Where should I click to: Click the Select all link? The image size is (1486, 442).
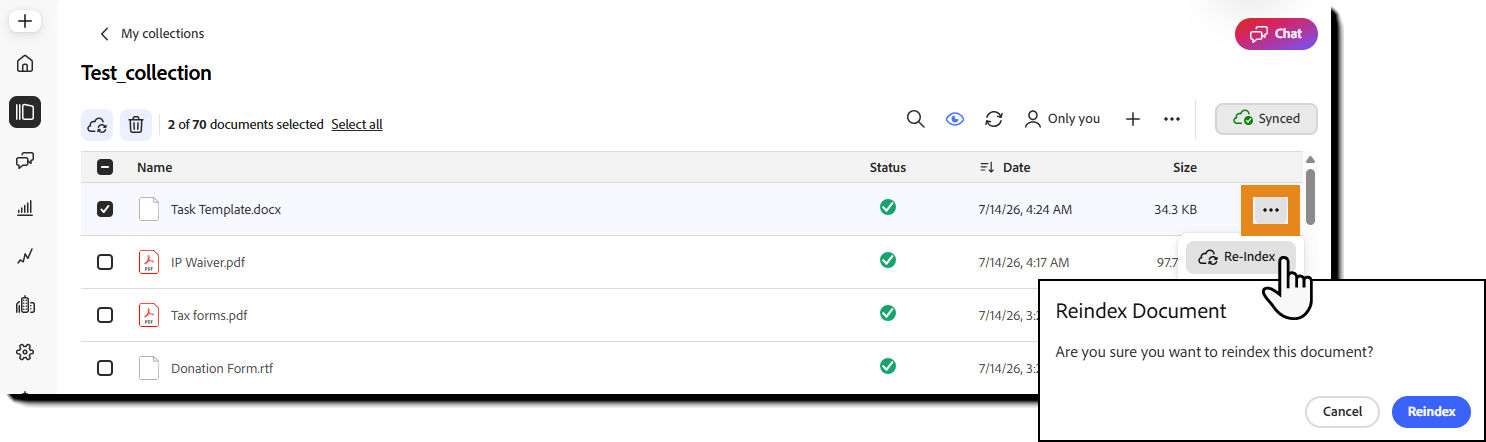[x=357, y=124]
